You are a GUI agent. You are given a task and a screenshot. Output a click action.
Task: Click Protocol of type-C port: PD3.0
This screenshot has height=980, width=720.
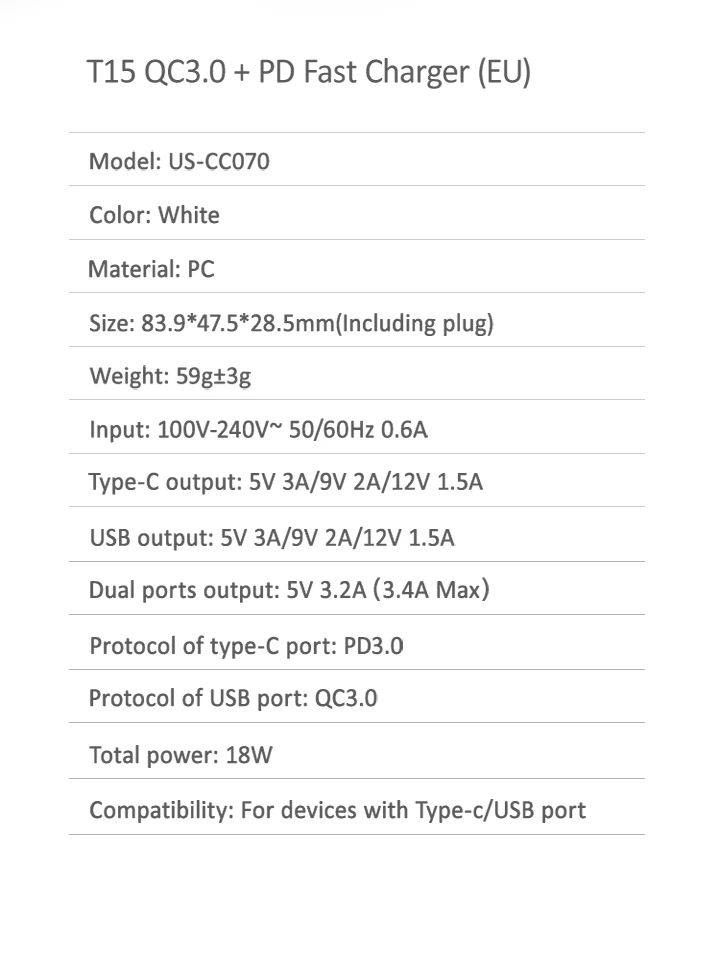[x=246, y=646]
